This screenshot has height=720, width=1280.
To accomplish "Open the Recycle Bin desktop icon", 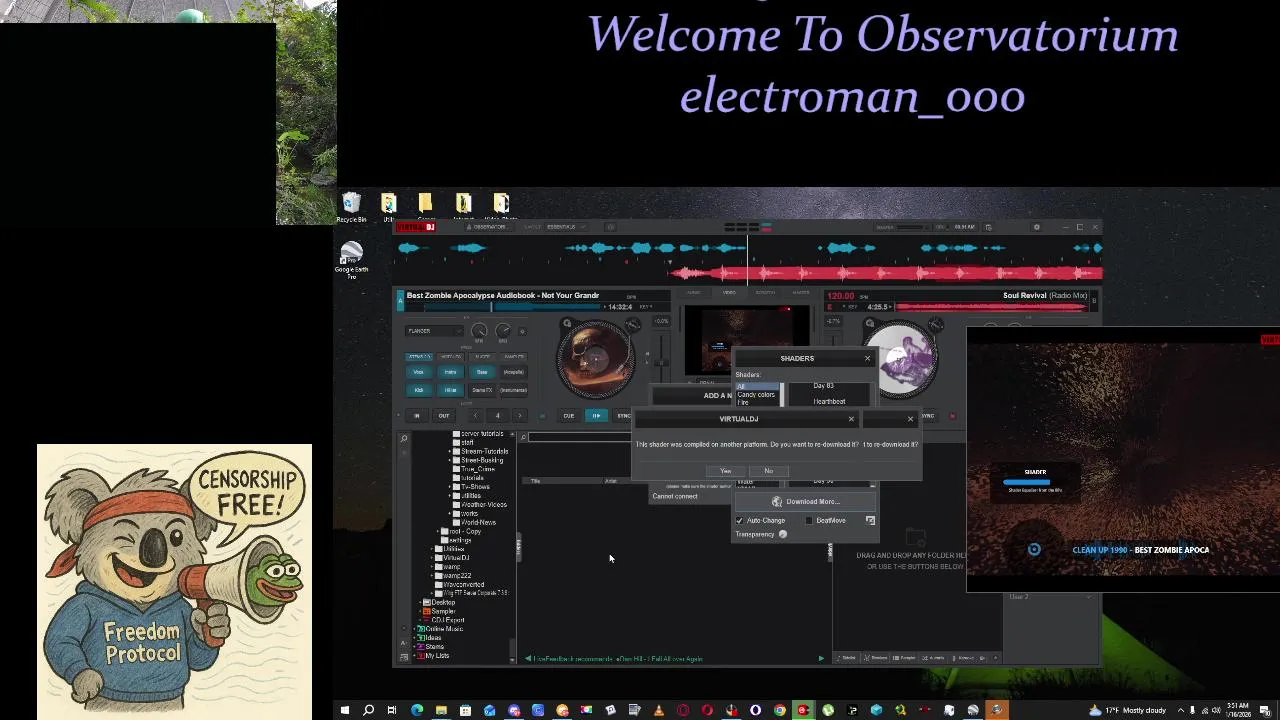I will click(x=351, y=208).
